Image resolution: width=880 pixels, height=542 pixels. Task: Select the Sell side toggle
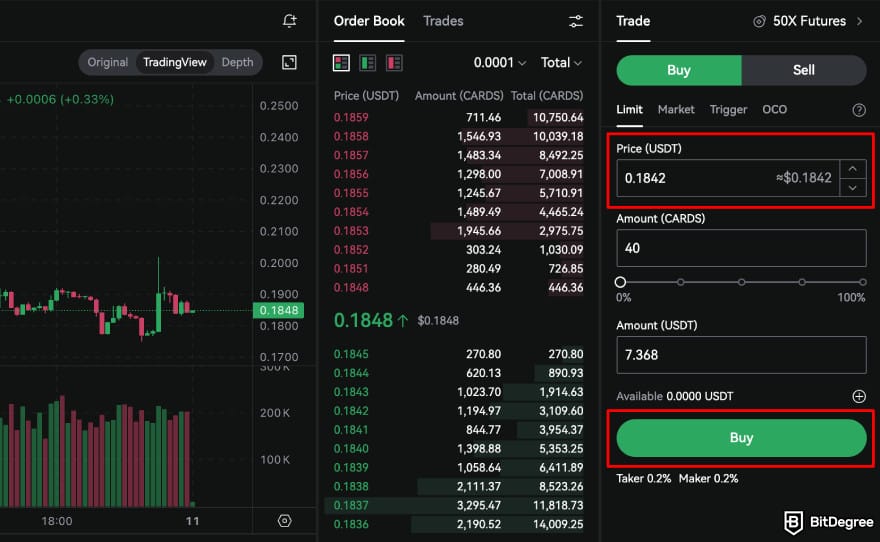804,70
